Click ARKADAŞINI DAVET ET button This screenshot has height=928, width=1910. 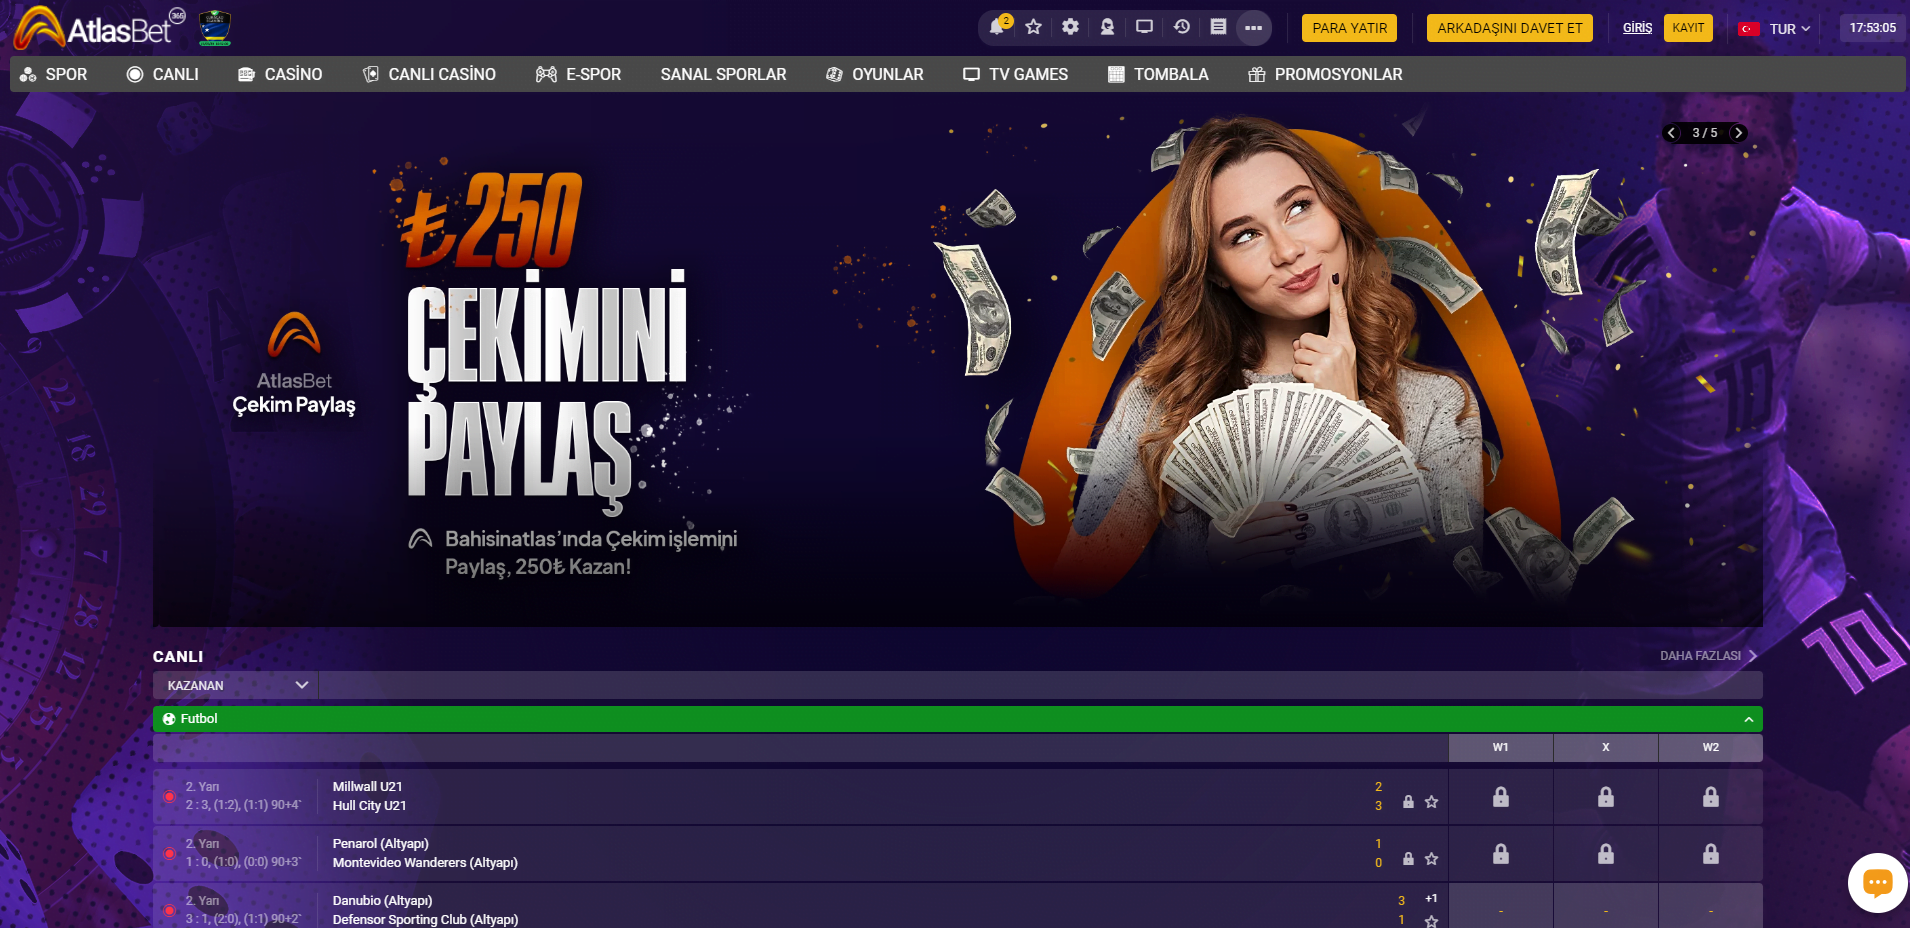[x=1510, y=28]
